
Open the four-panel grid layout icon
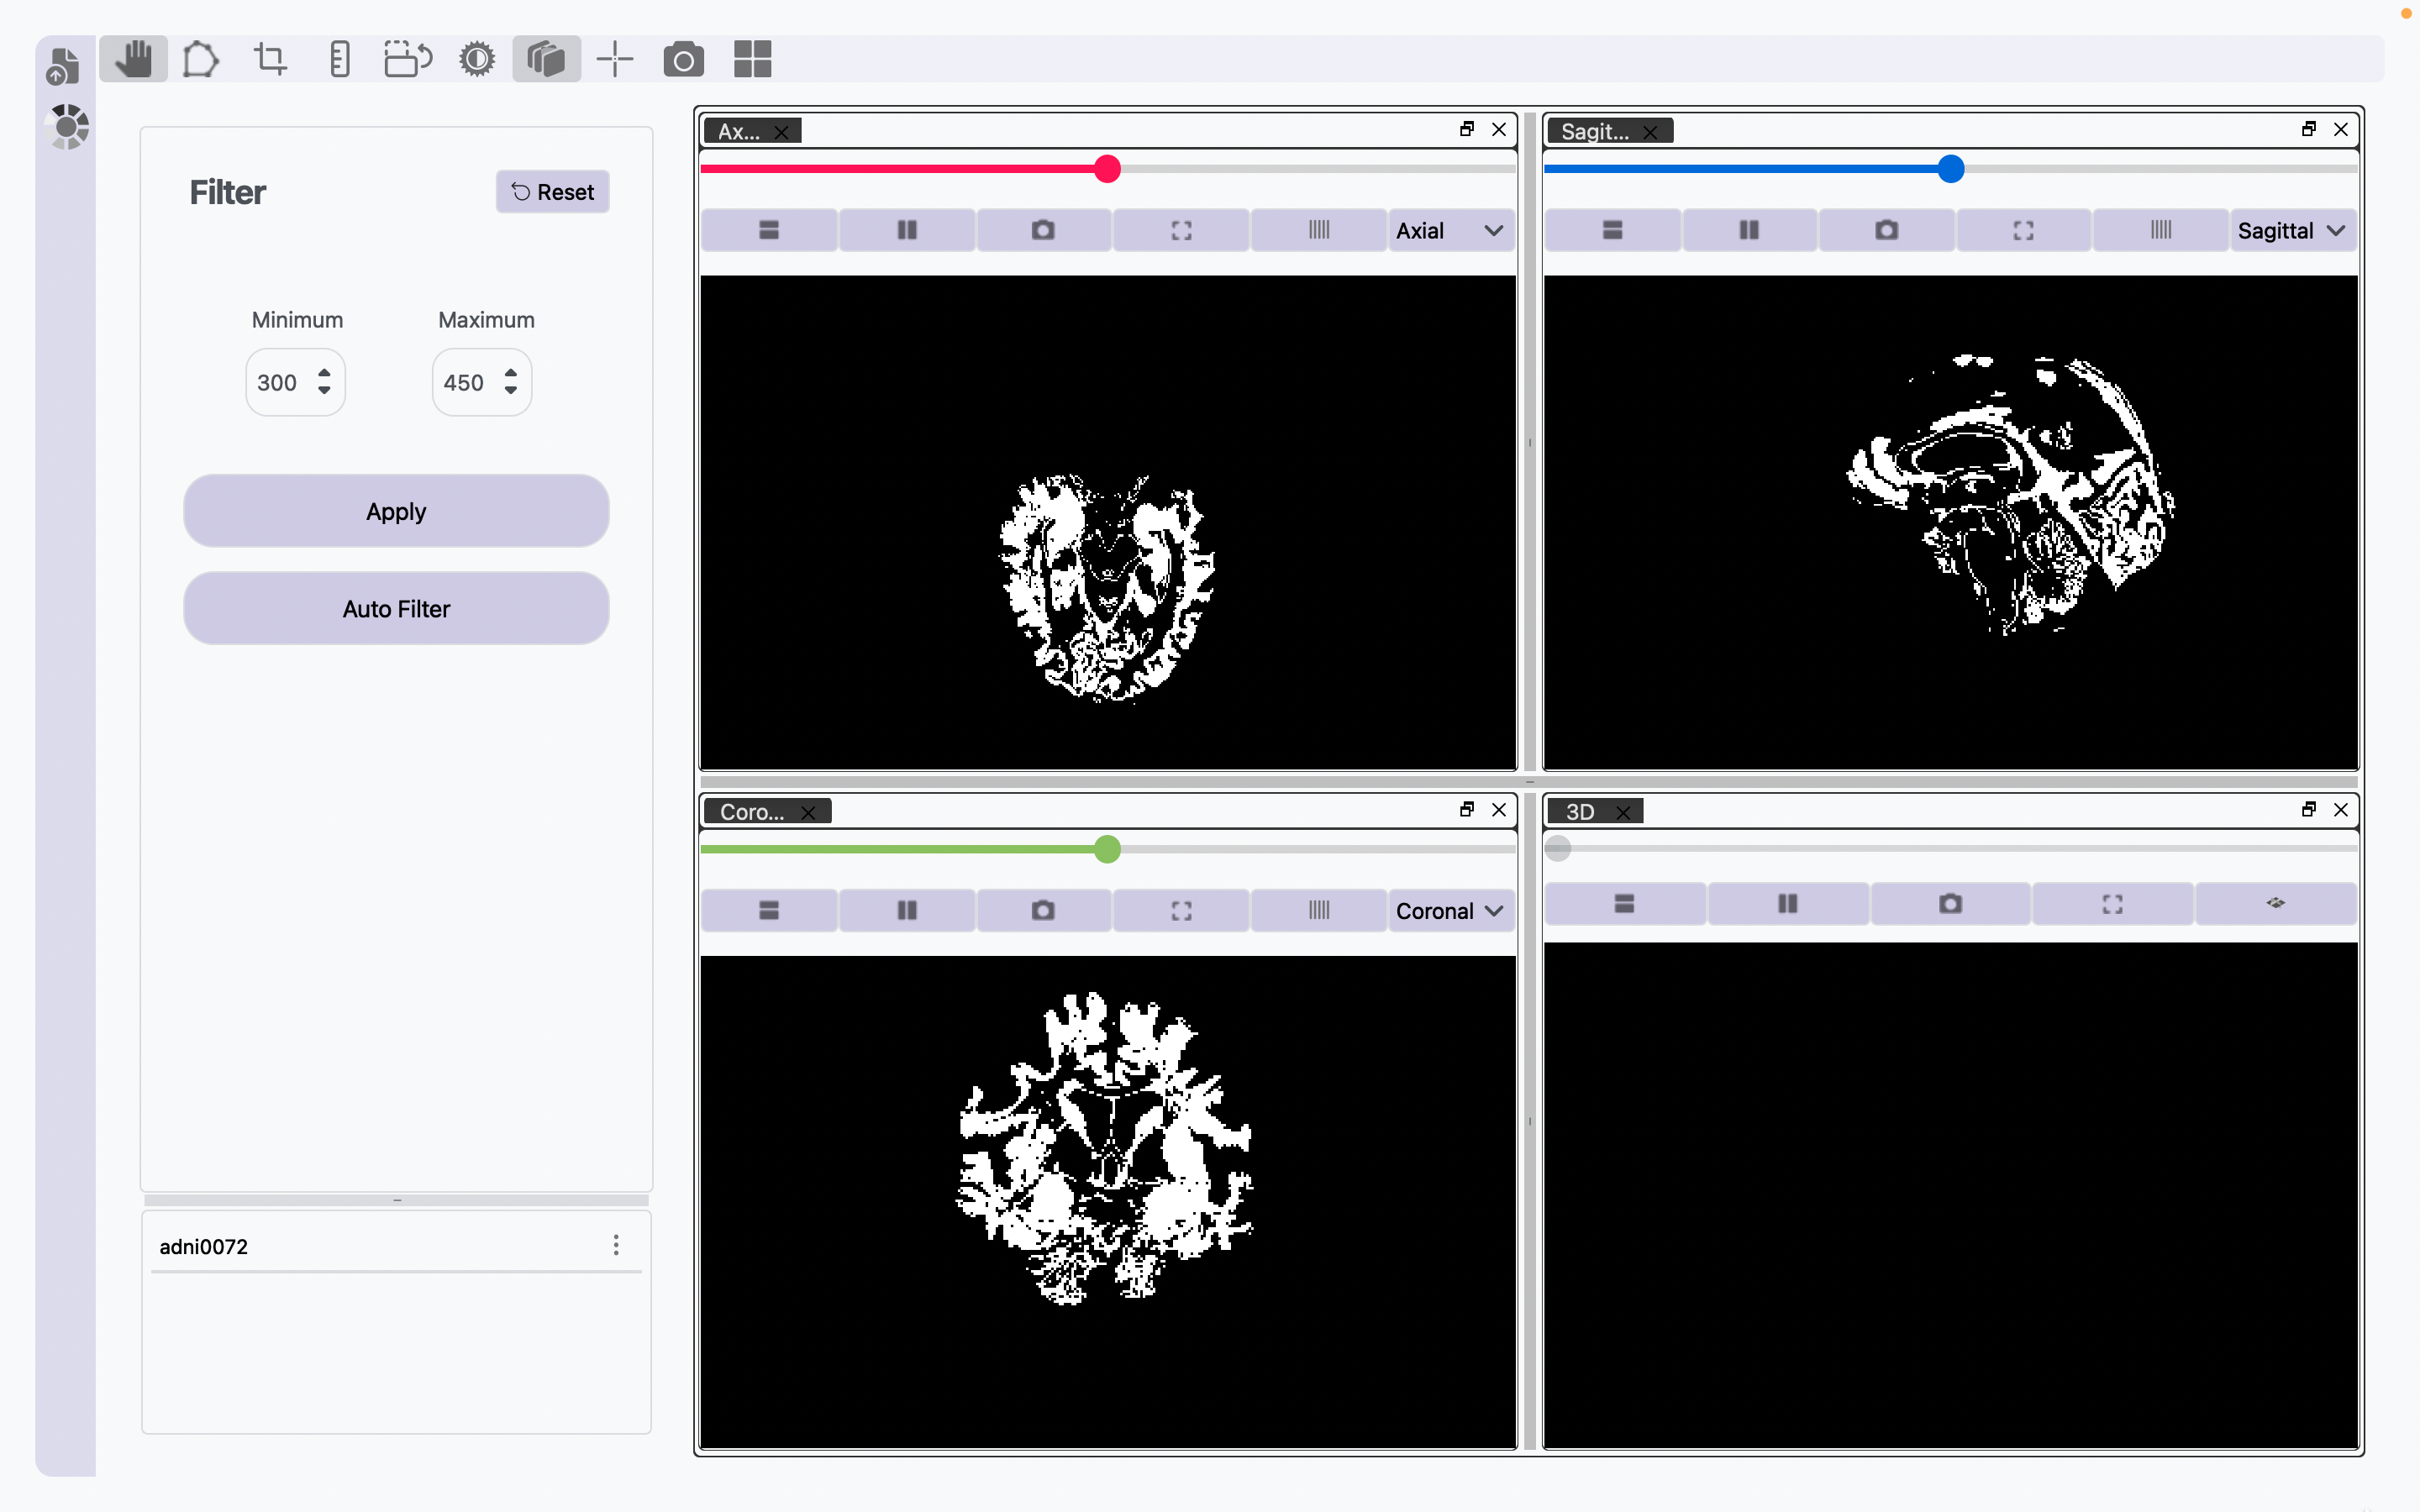[x=752, y=59]
